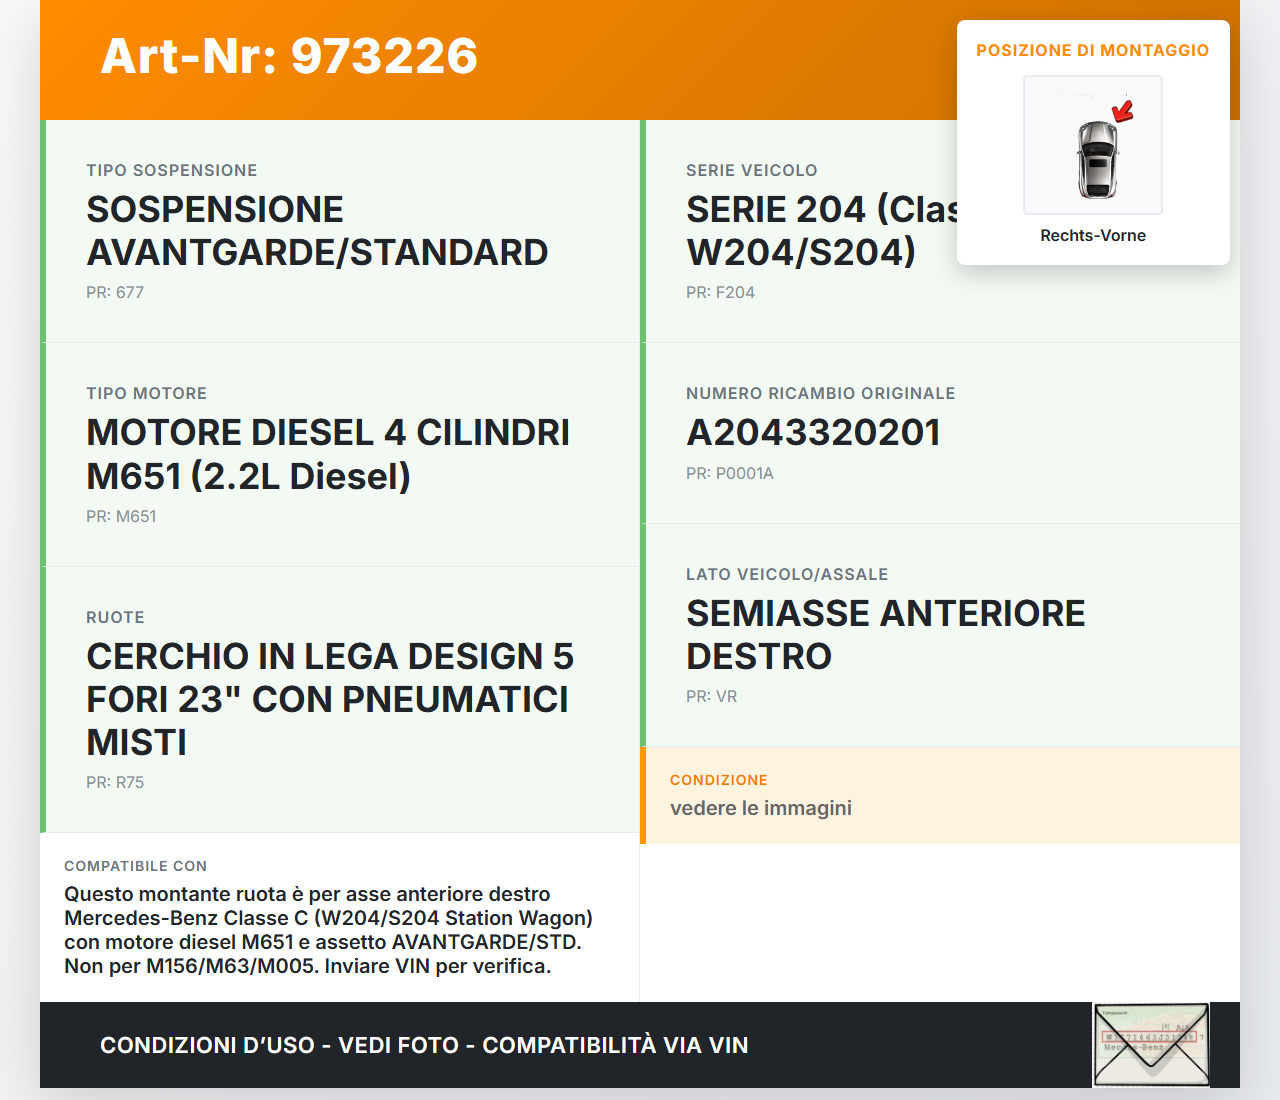The image size is (1280, 1100).
Task: Click the COMPATIBILE CON description paragraph
Action: [328, 930]
